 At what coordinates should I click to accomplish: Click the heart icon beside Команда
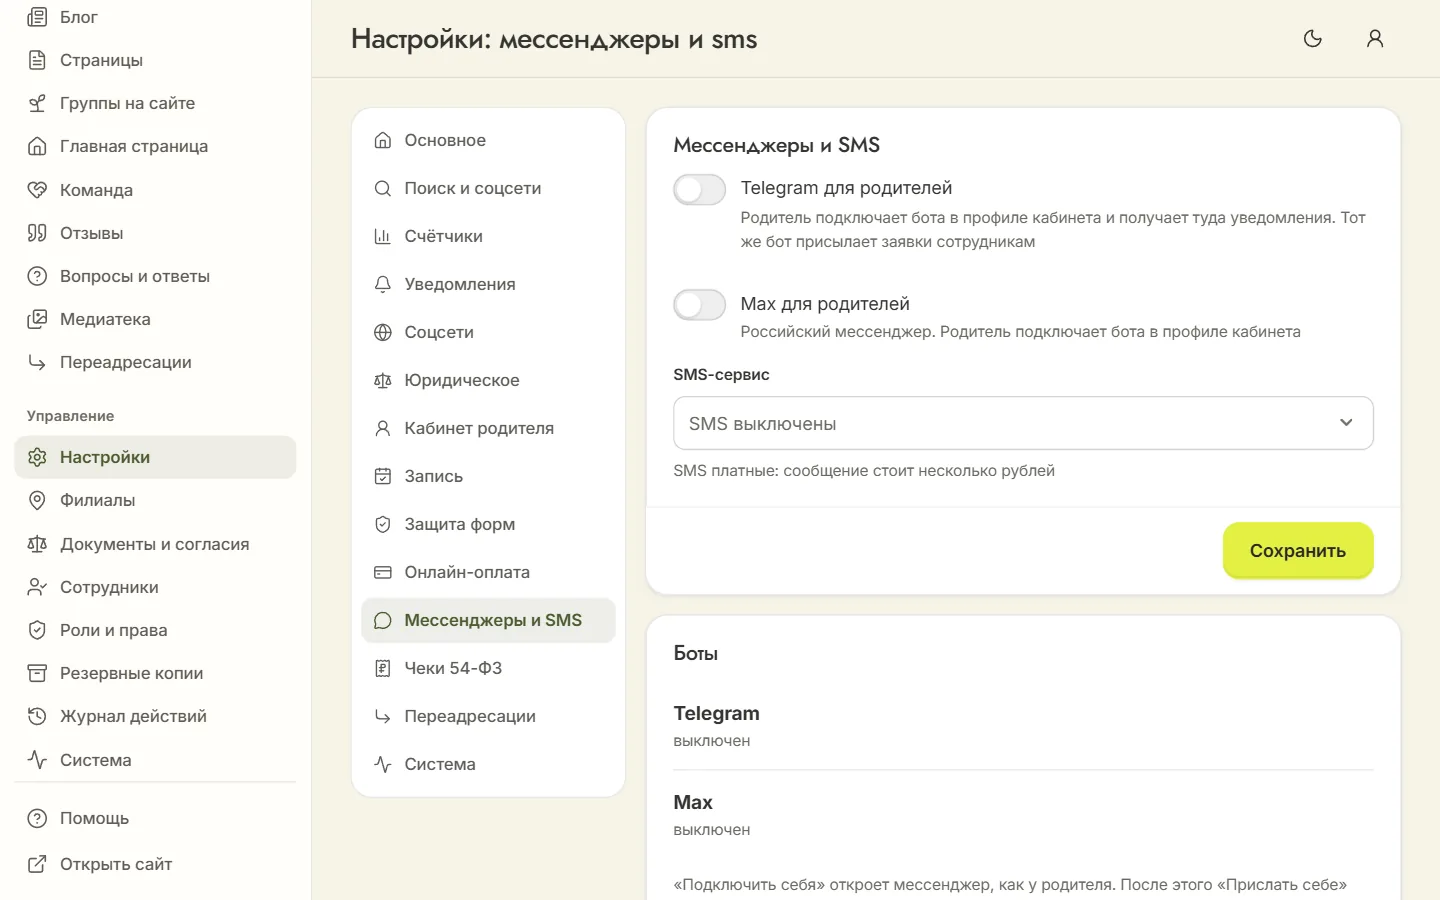point(37,190)
